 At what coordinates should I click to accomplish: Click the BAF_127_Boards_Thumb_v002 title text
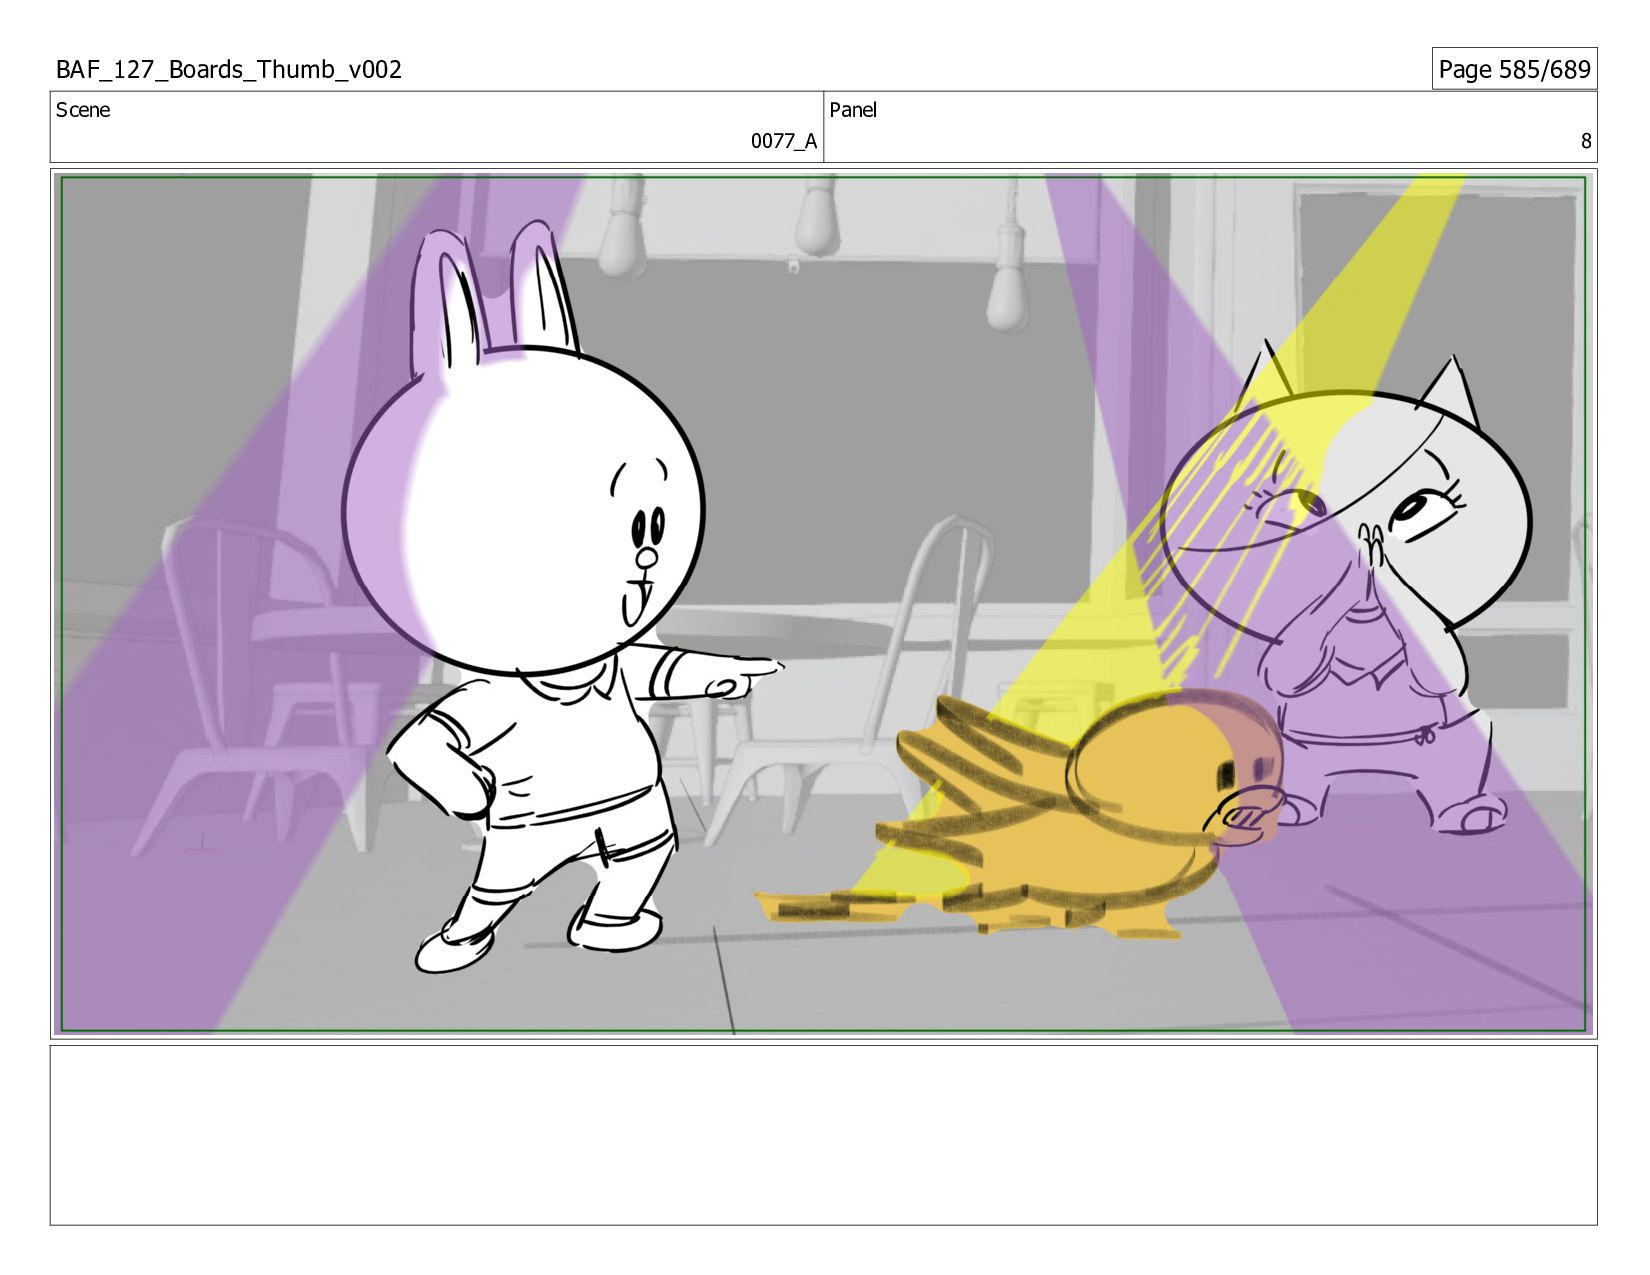click(x=229, y=69)
